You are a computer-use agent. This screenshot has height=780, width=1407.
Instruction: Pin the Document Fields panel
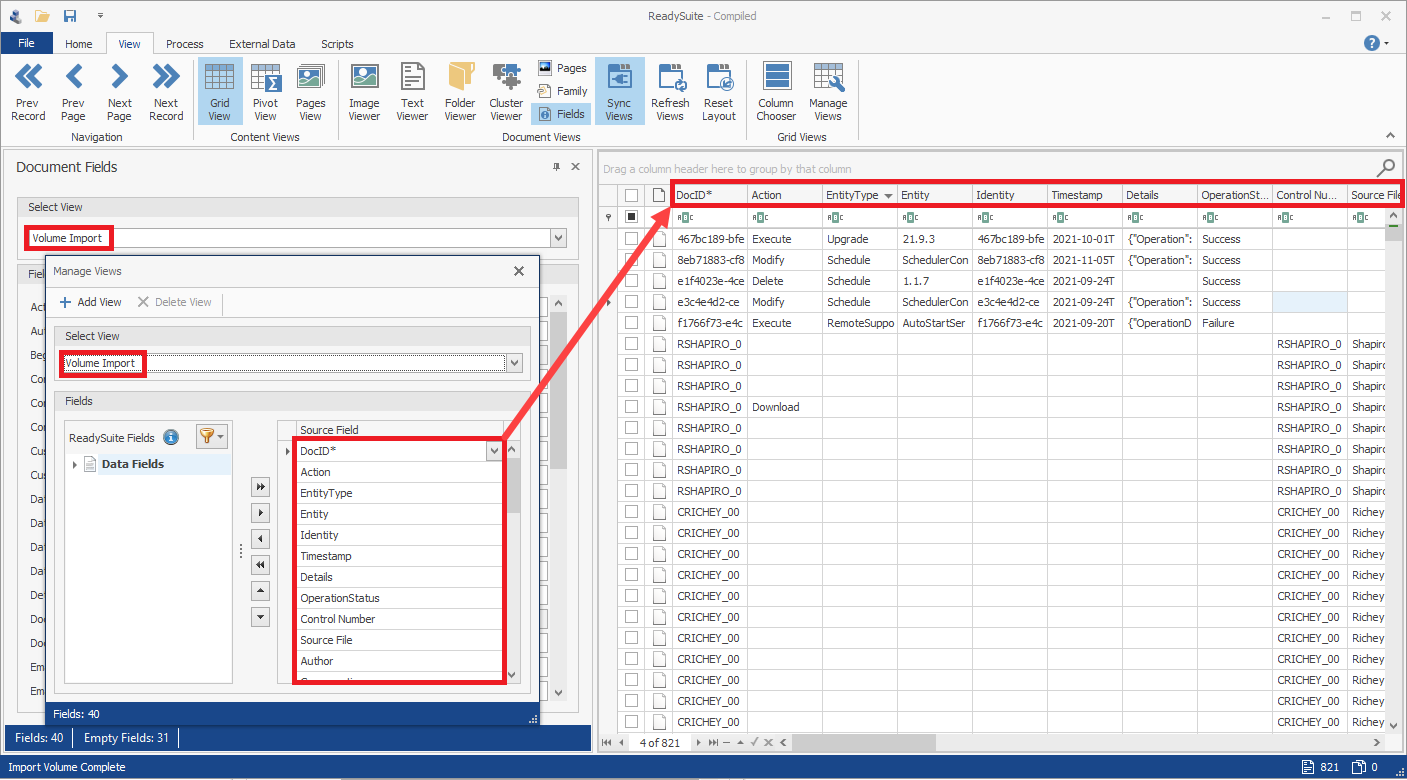tap(557, 167)
